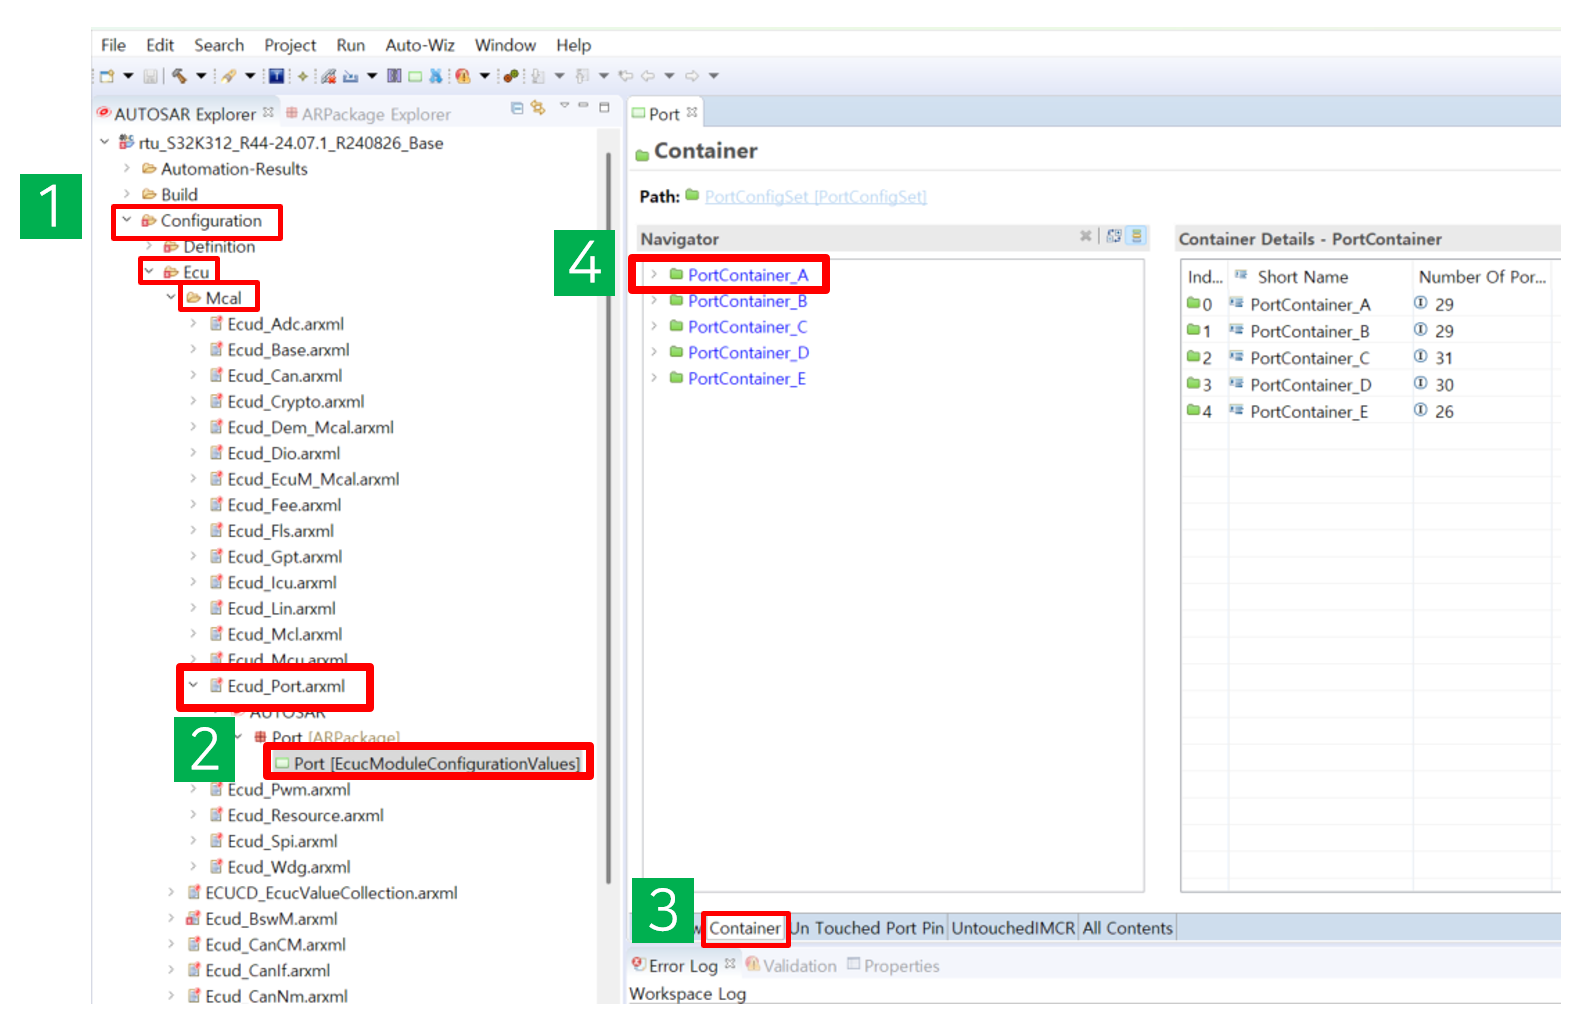Click the New wizard toolbar icon
This screenshot has width=1588, height=1019.
pos(107,76)
